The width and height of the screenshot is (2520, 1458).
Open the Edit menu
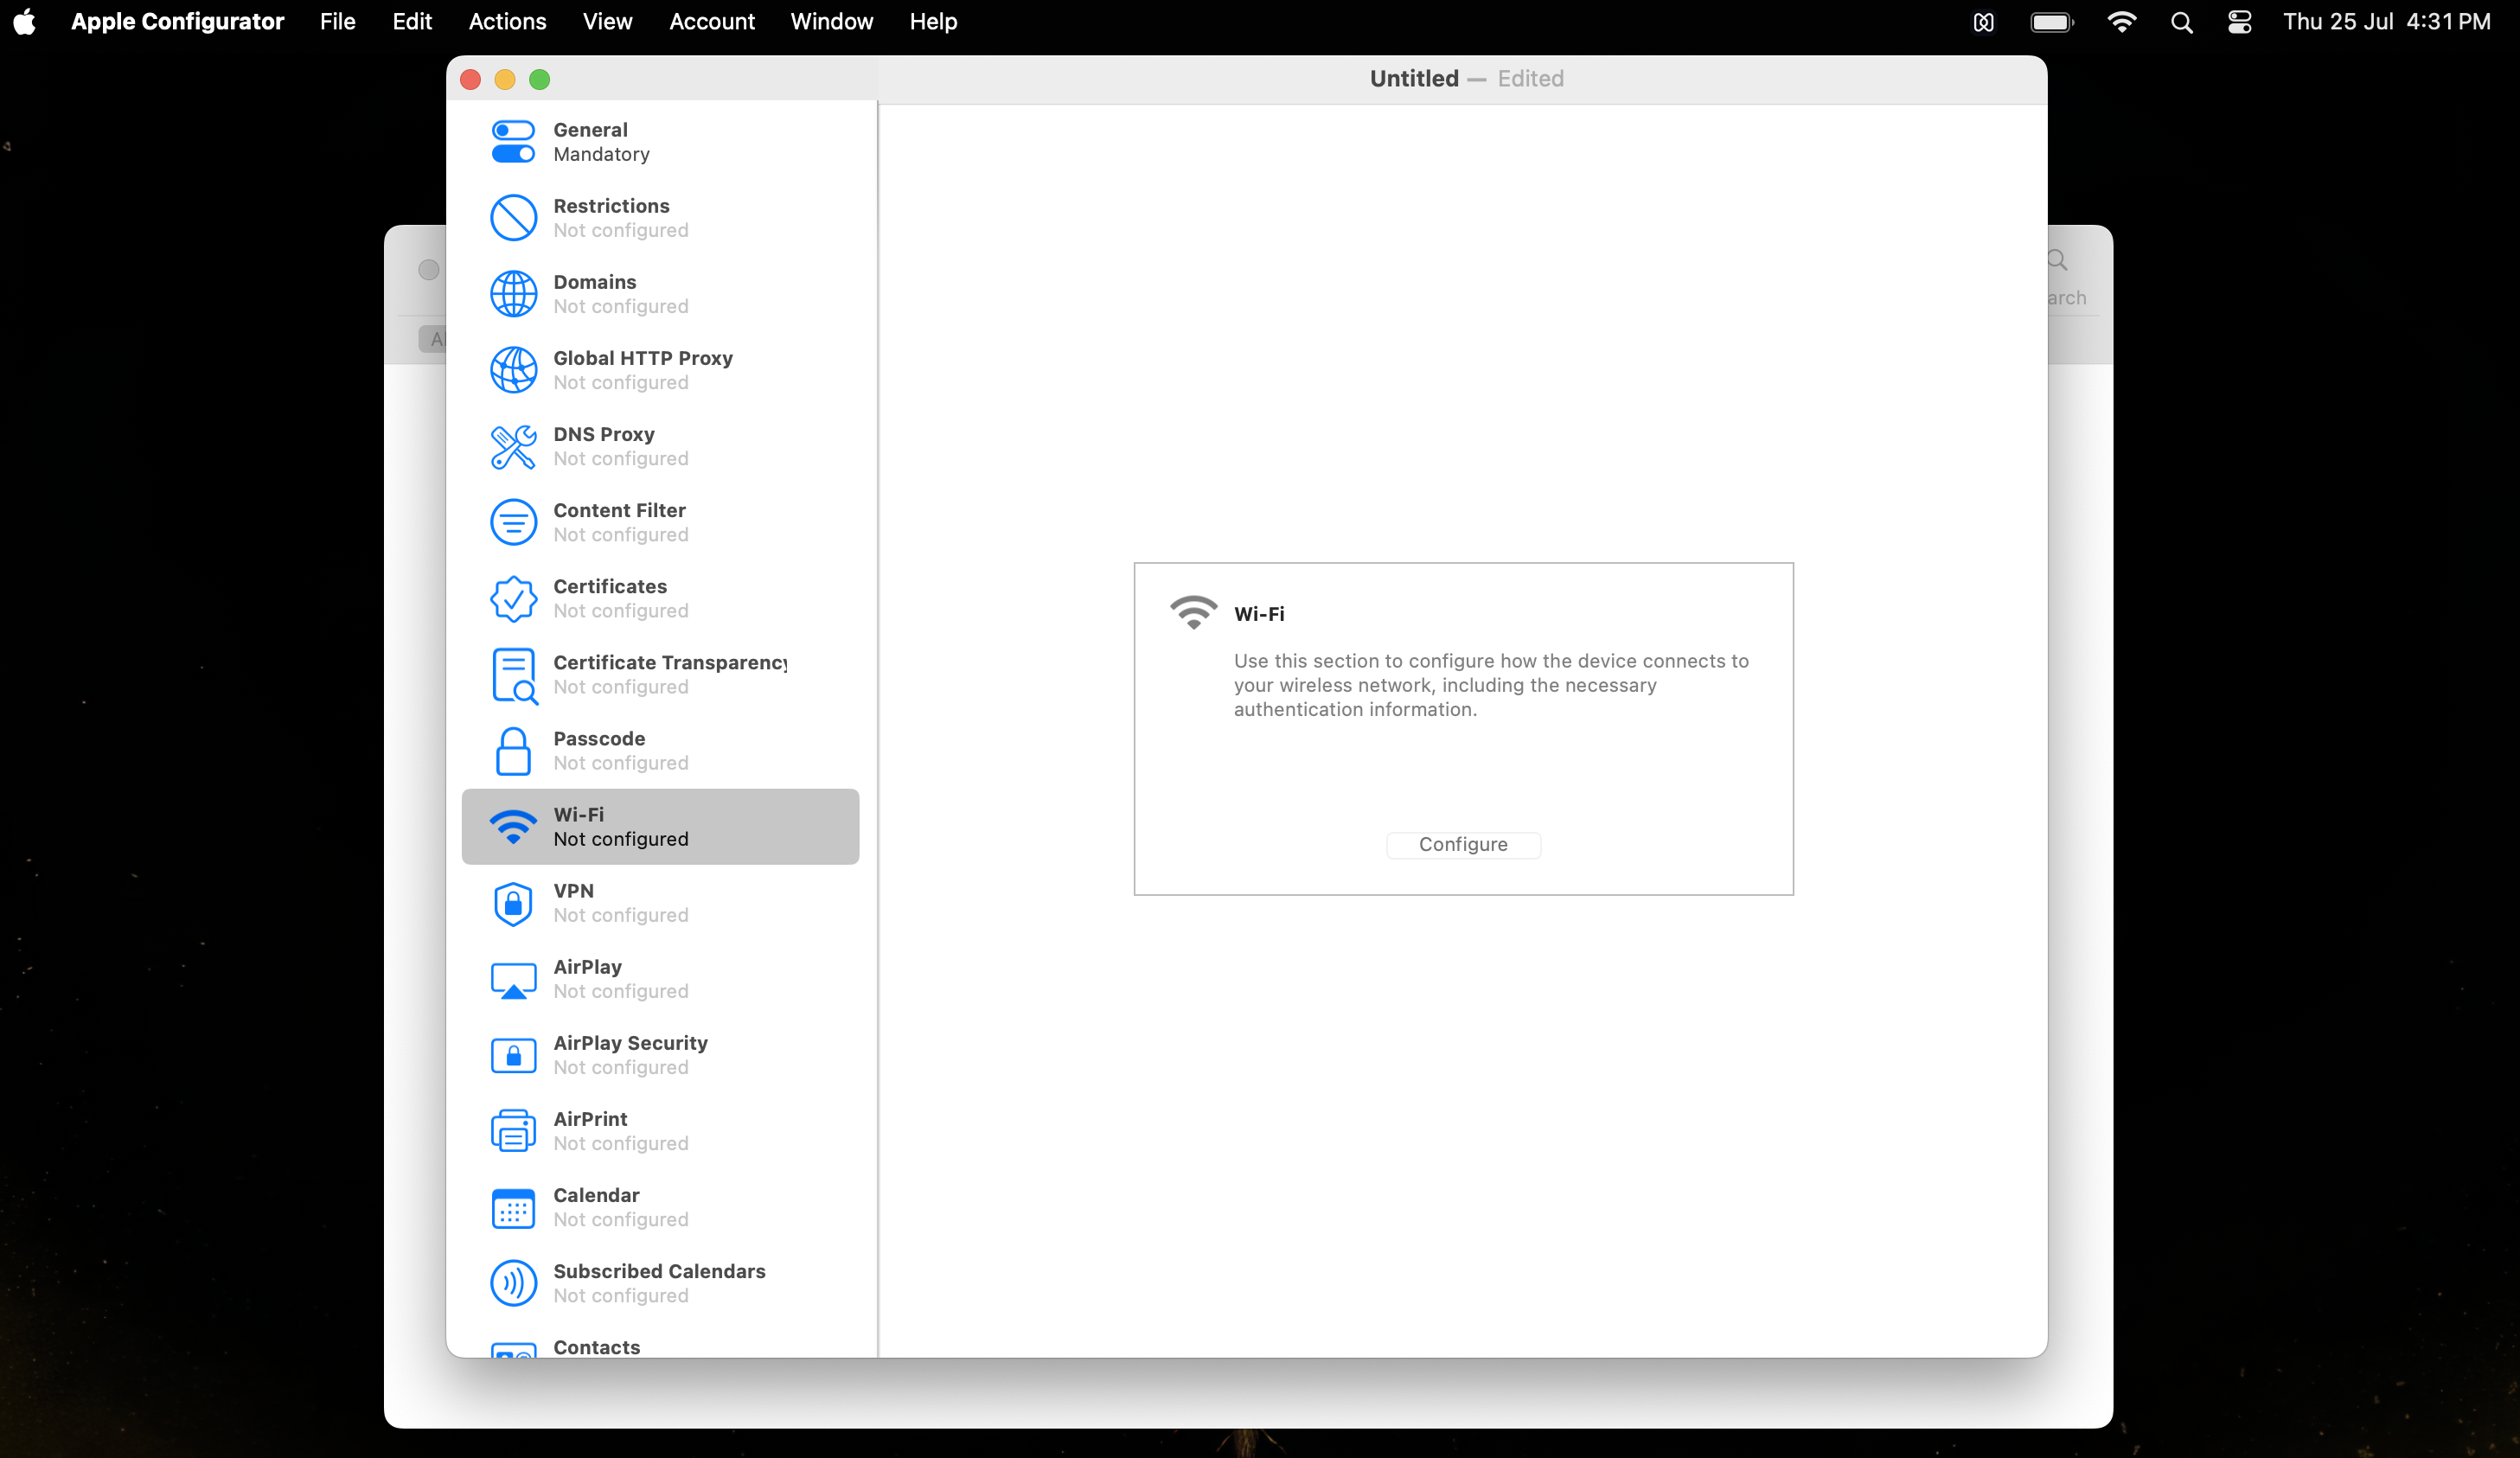pos(412,22)
